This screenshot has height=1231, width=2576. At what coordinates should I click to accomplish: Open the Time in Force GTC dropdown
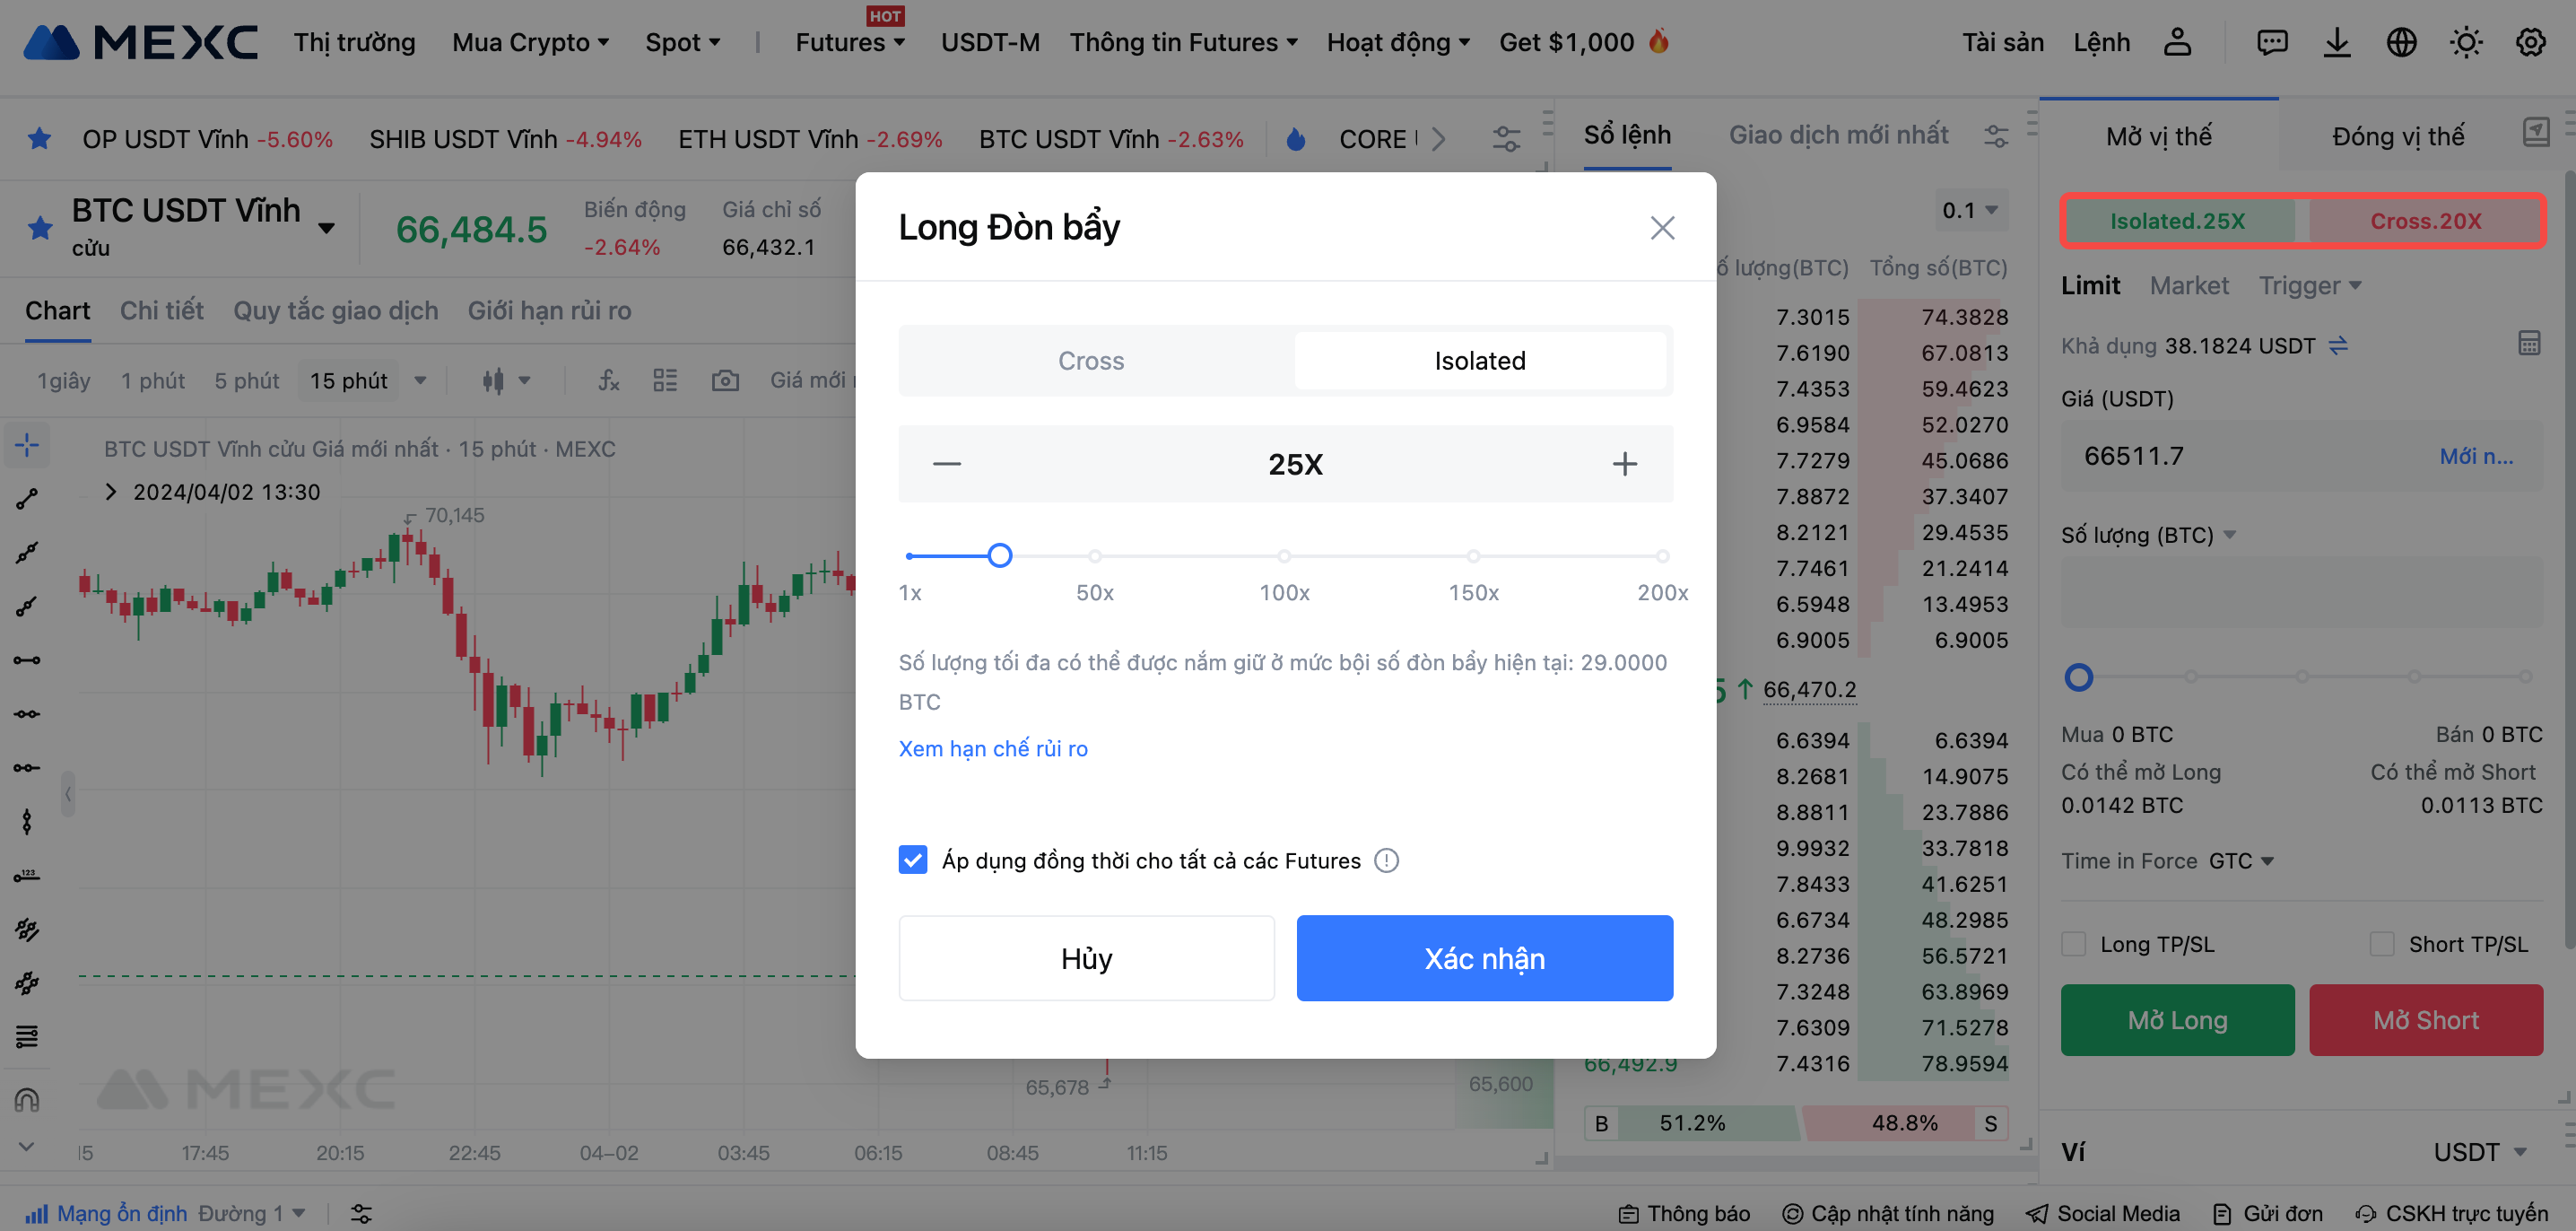click(2241, 861)
